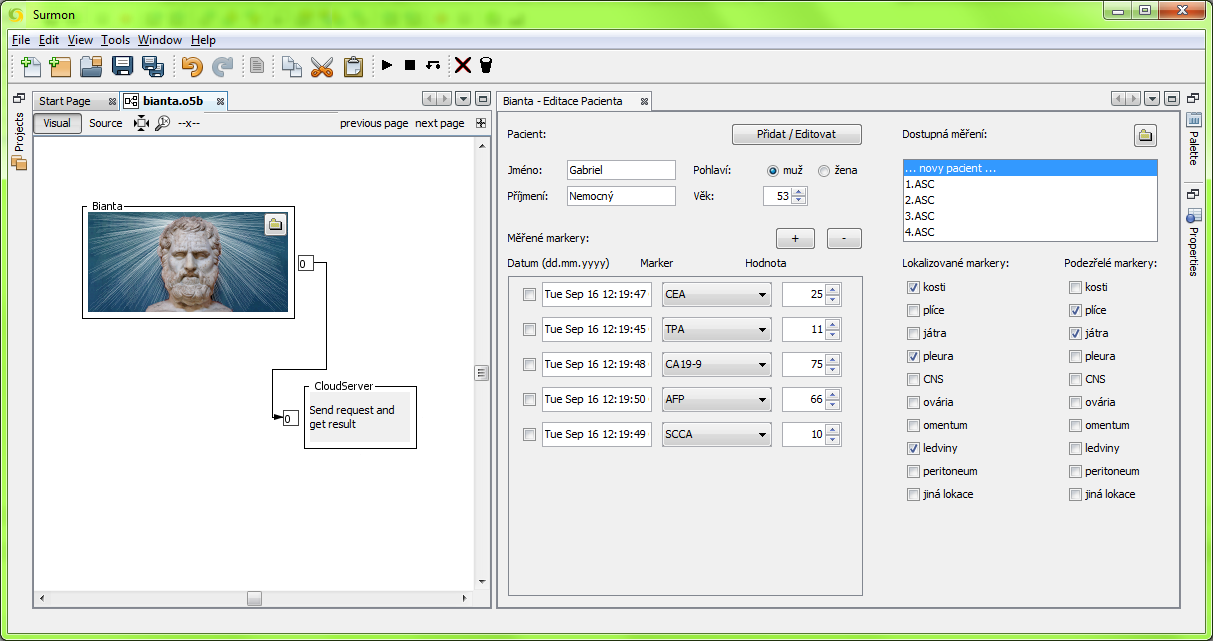Screen dimensions: 1213x641
Task: Cut the selection with the scissors icon
Action: click(x=321, y=66)
